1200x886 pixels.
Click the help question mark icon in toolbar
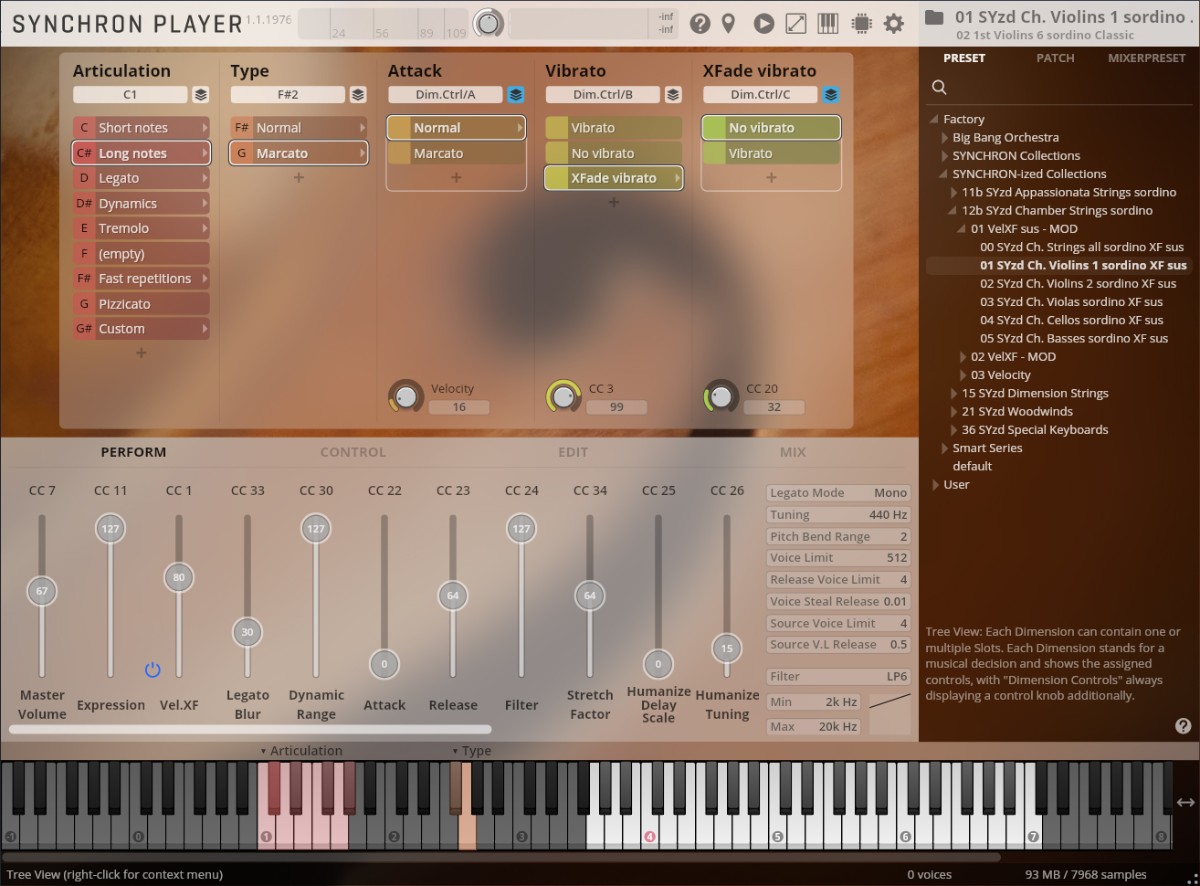(x=700, y=23)
